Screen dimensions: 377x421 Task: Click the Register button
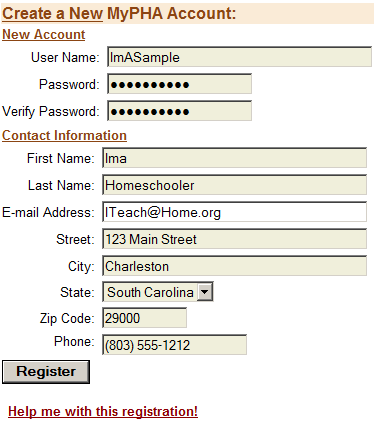(x=46, y=372)
